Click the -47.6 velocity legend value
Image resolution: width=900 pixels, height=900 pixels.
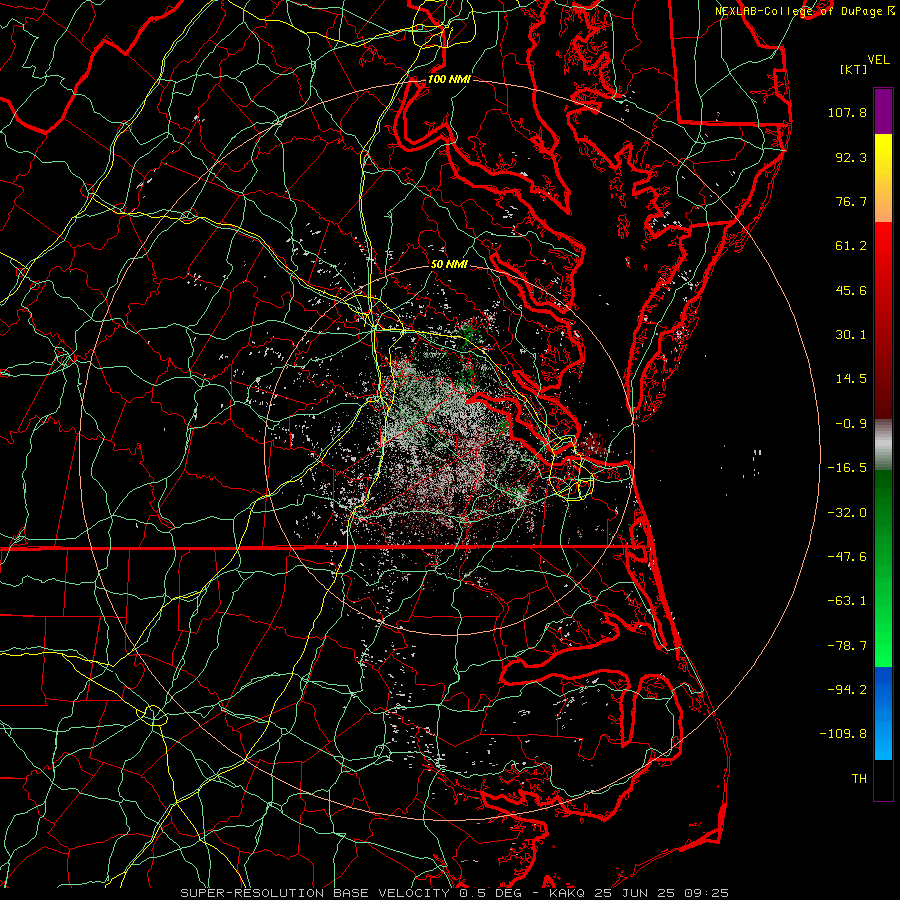point(847,557)
